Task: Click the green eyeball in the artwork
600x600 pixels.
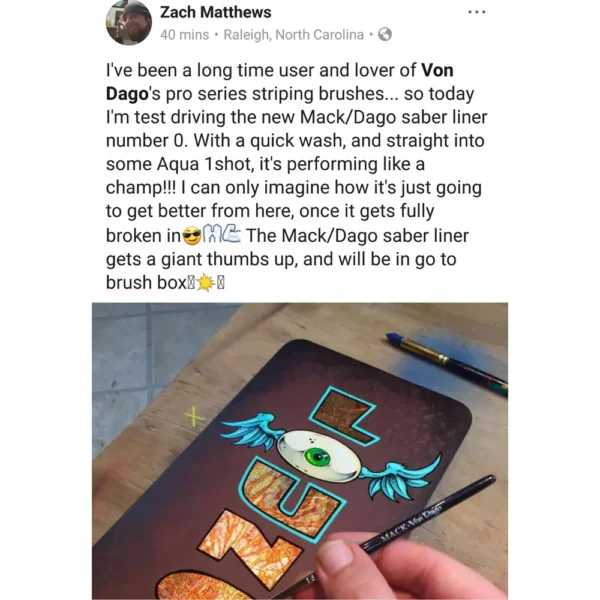Action: point(317,457)
